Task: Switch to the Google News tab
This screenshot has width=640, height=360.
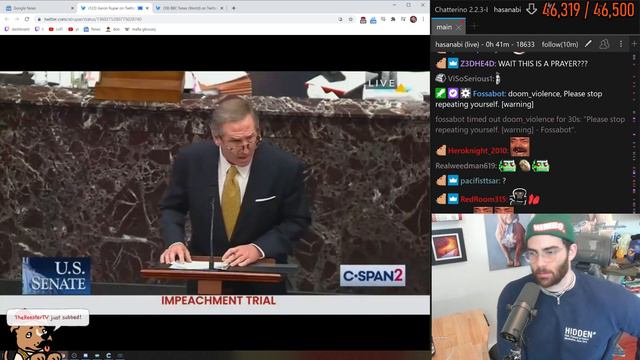Action: click(x=39, y=8)
